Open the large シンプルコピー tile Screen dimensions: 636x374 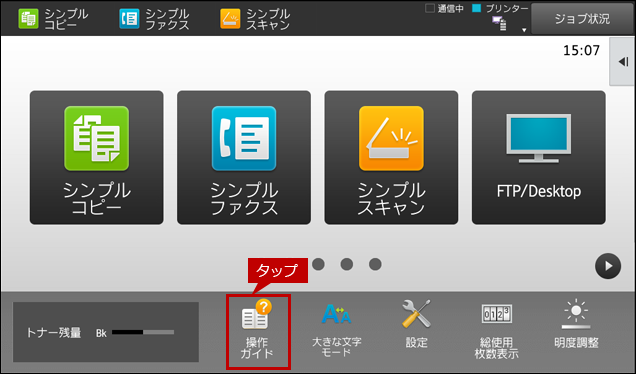[97, 157]
